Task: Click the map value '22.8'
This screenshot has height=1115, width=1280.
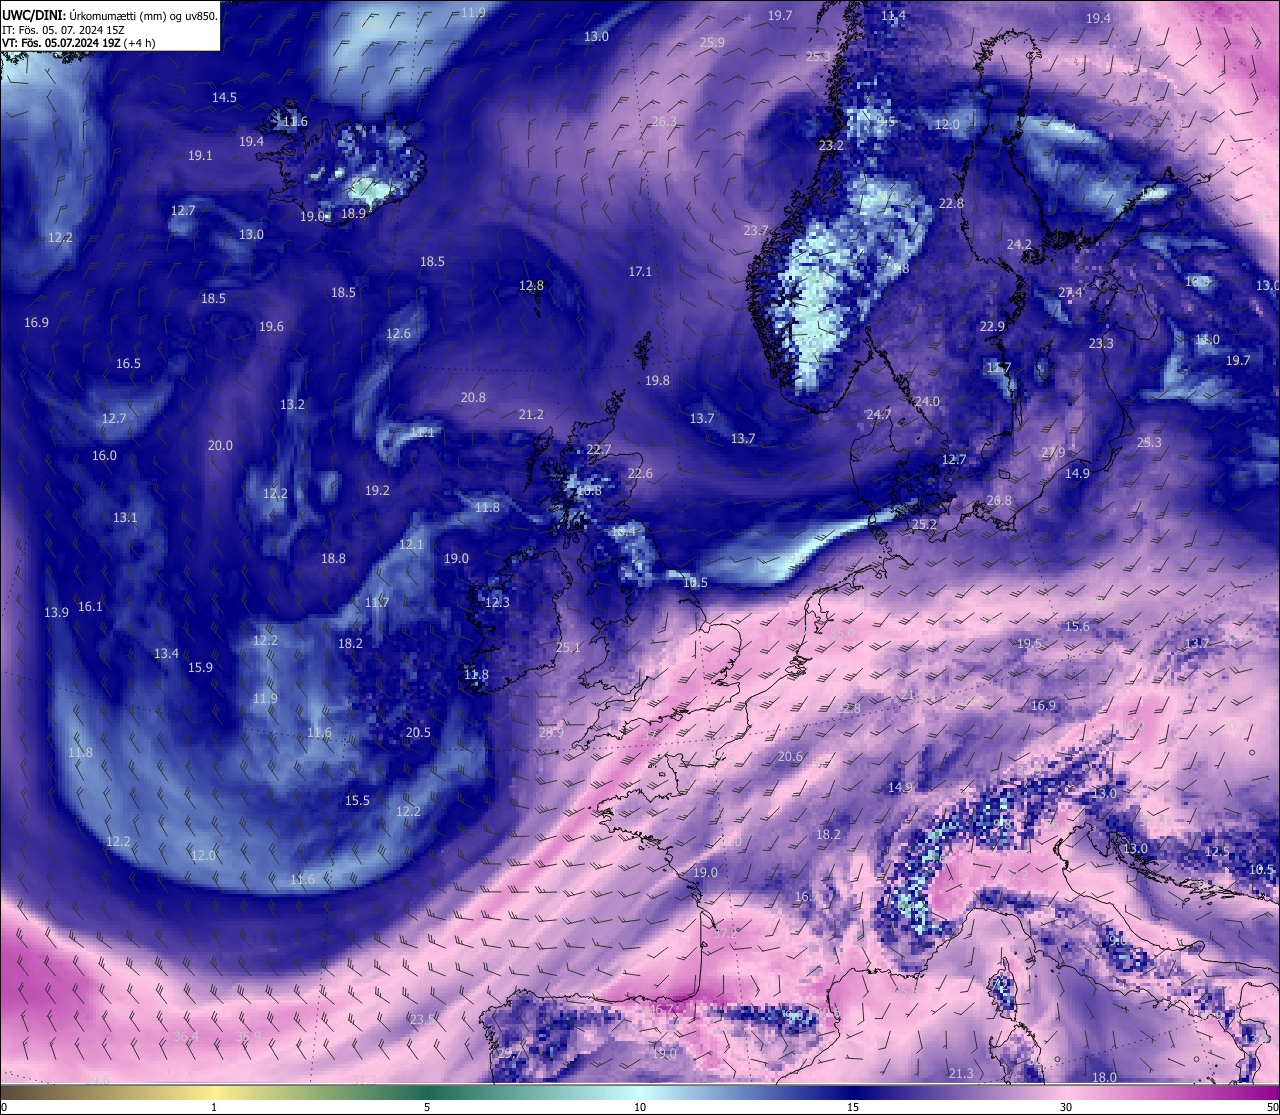Action: coord(951,204)
